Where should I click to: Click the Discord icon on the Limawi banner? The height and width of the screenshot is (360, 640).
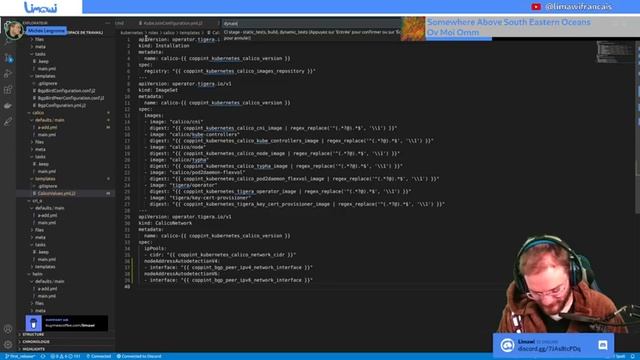coord(602,345)
